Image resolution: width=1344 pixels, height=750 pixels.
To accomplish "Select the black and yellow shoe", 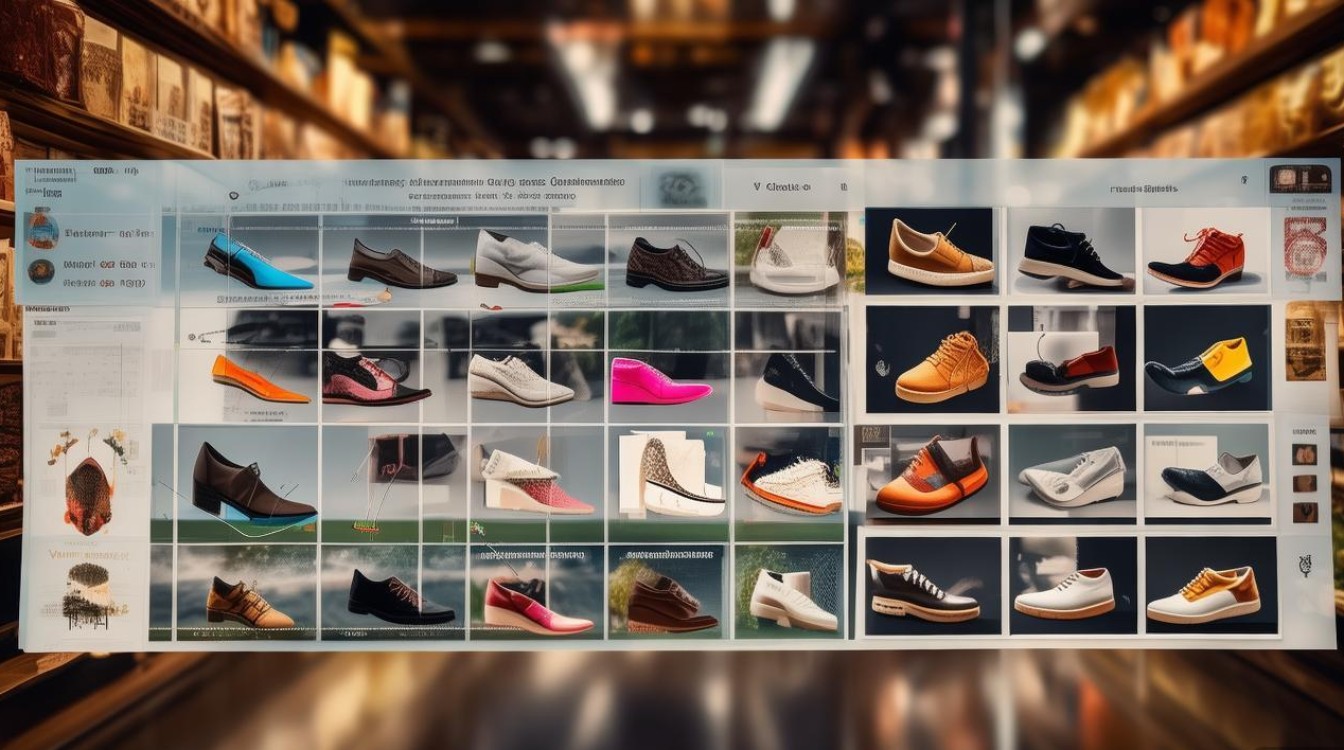I will click(x=1199, y=365).
